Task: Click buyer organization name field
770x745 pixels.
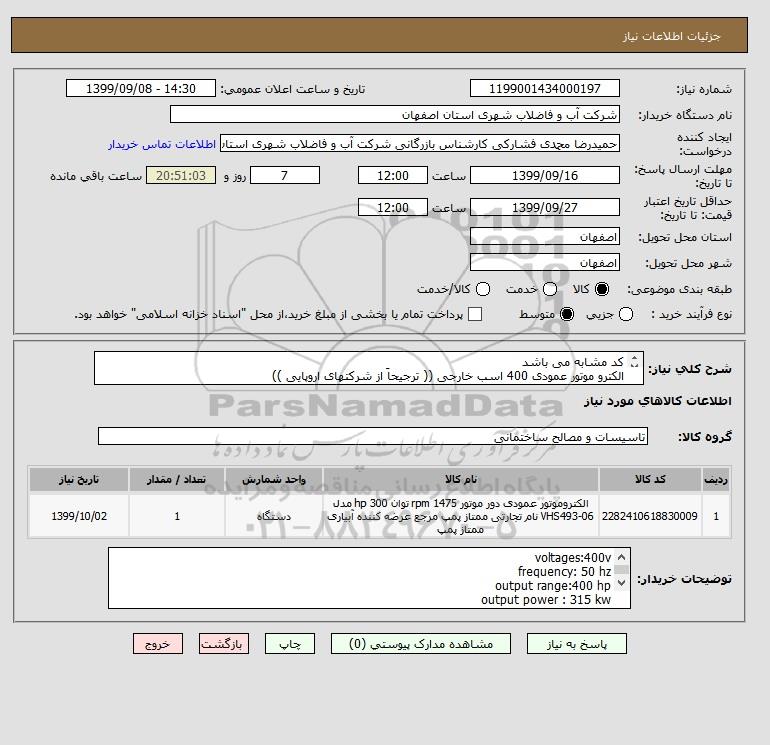Action: (395, 114)
